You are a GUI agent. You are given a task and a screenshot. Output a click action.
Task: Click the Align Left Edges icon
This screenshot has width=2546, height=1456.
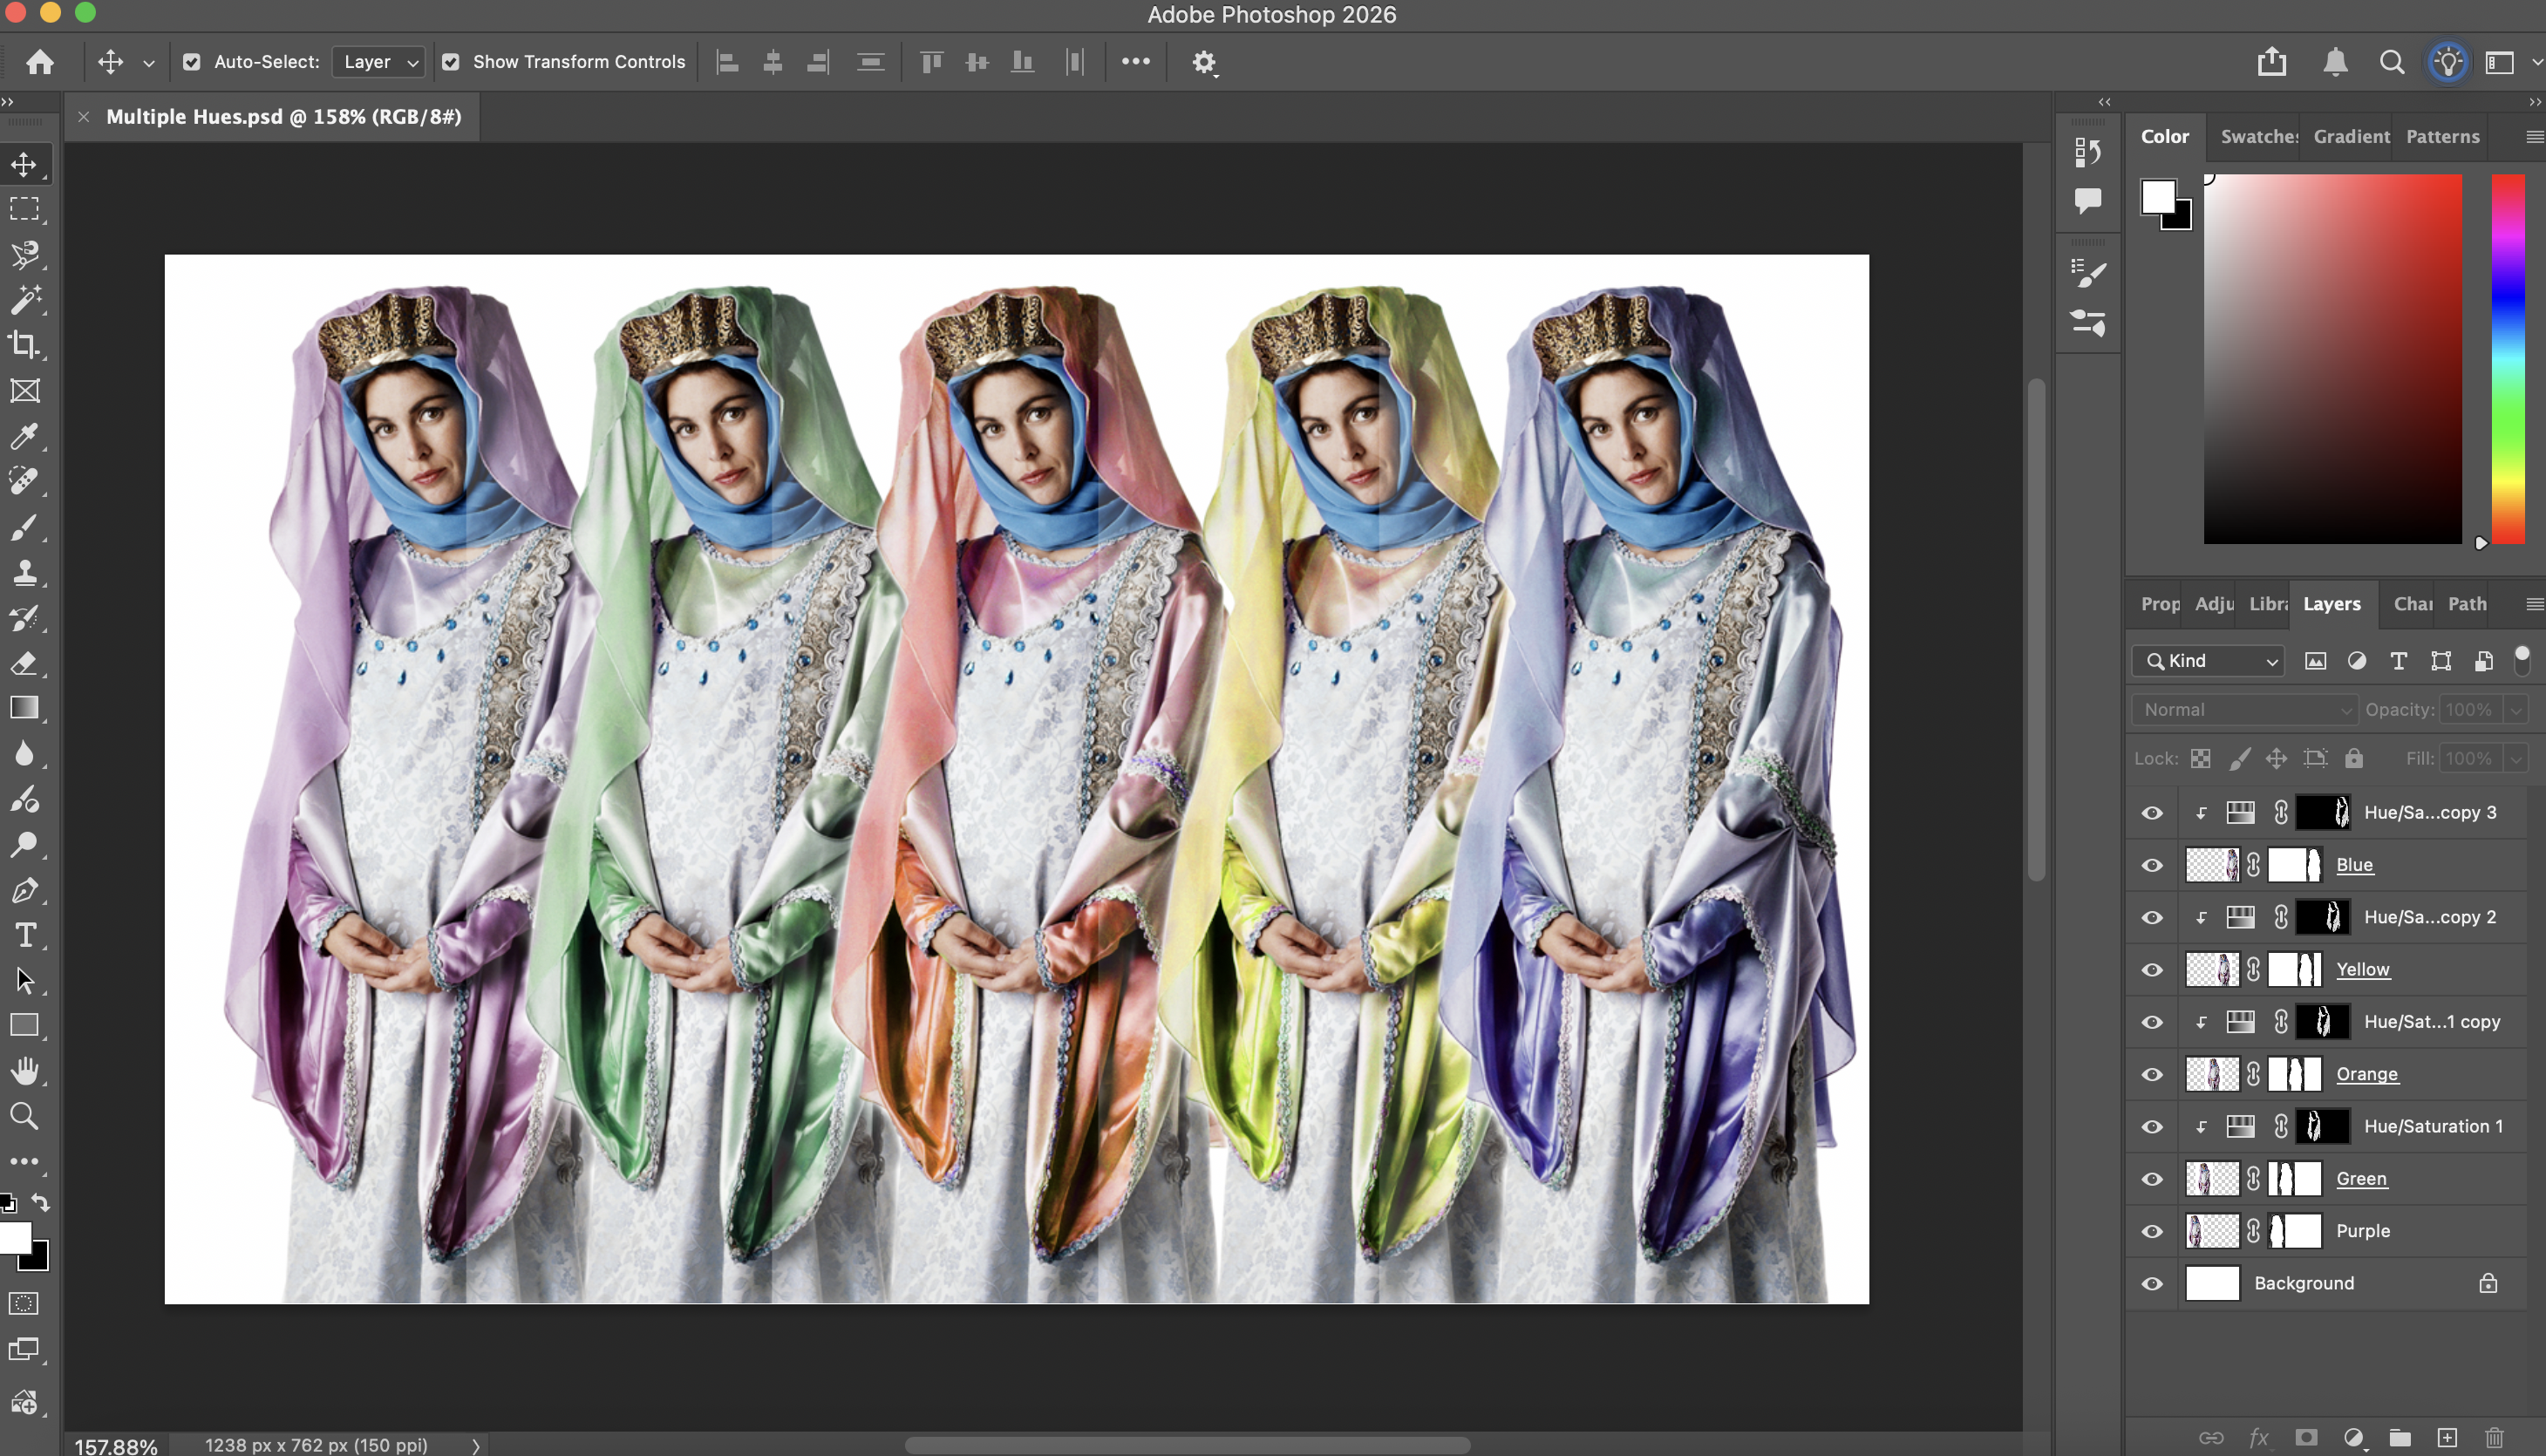click(x=727, y=62)
